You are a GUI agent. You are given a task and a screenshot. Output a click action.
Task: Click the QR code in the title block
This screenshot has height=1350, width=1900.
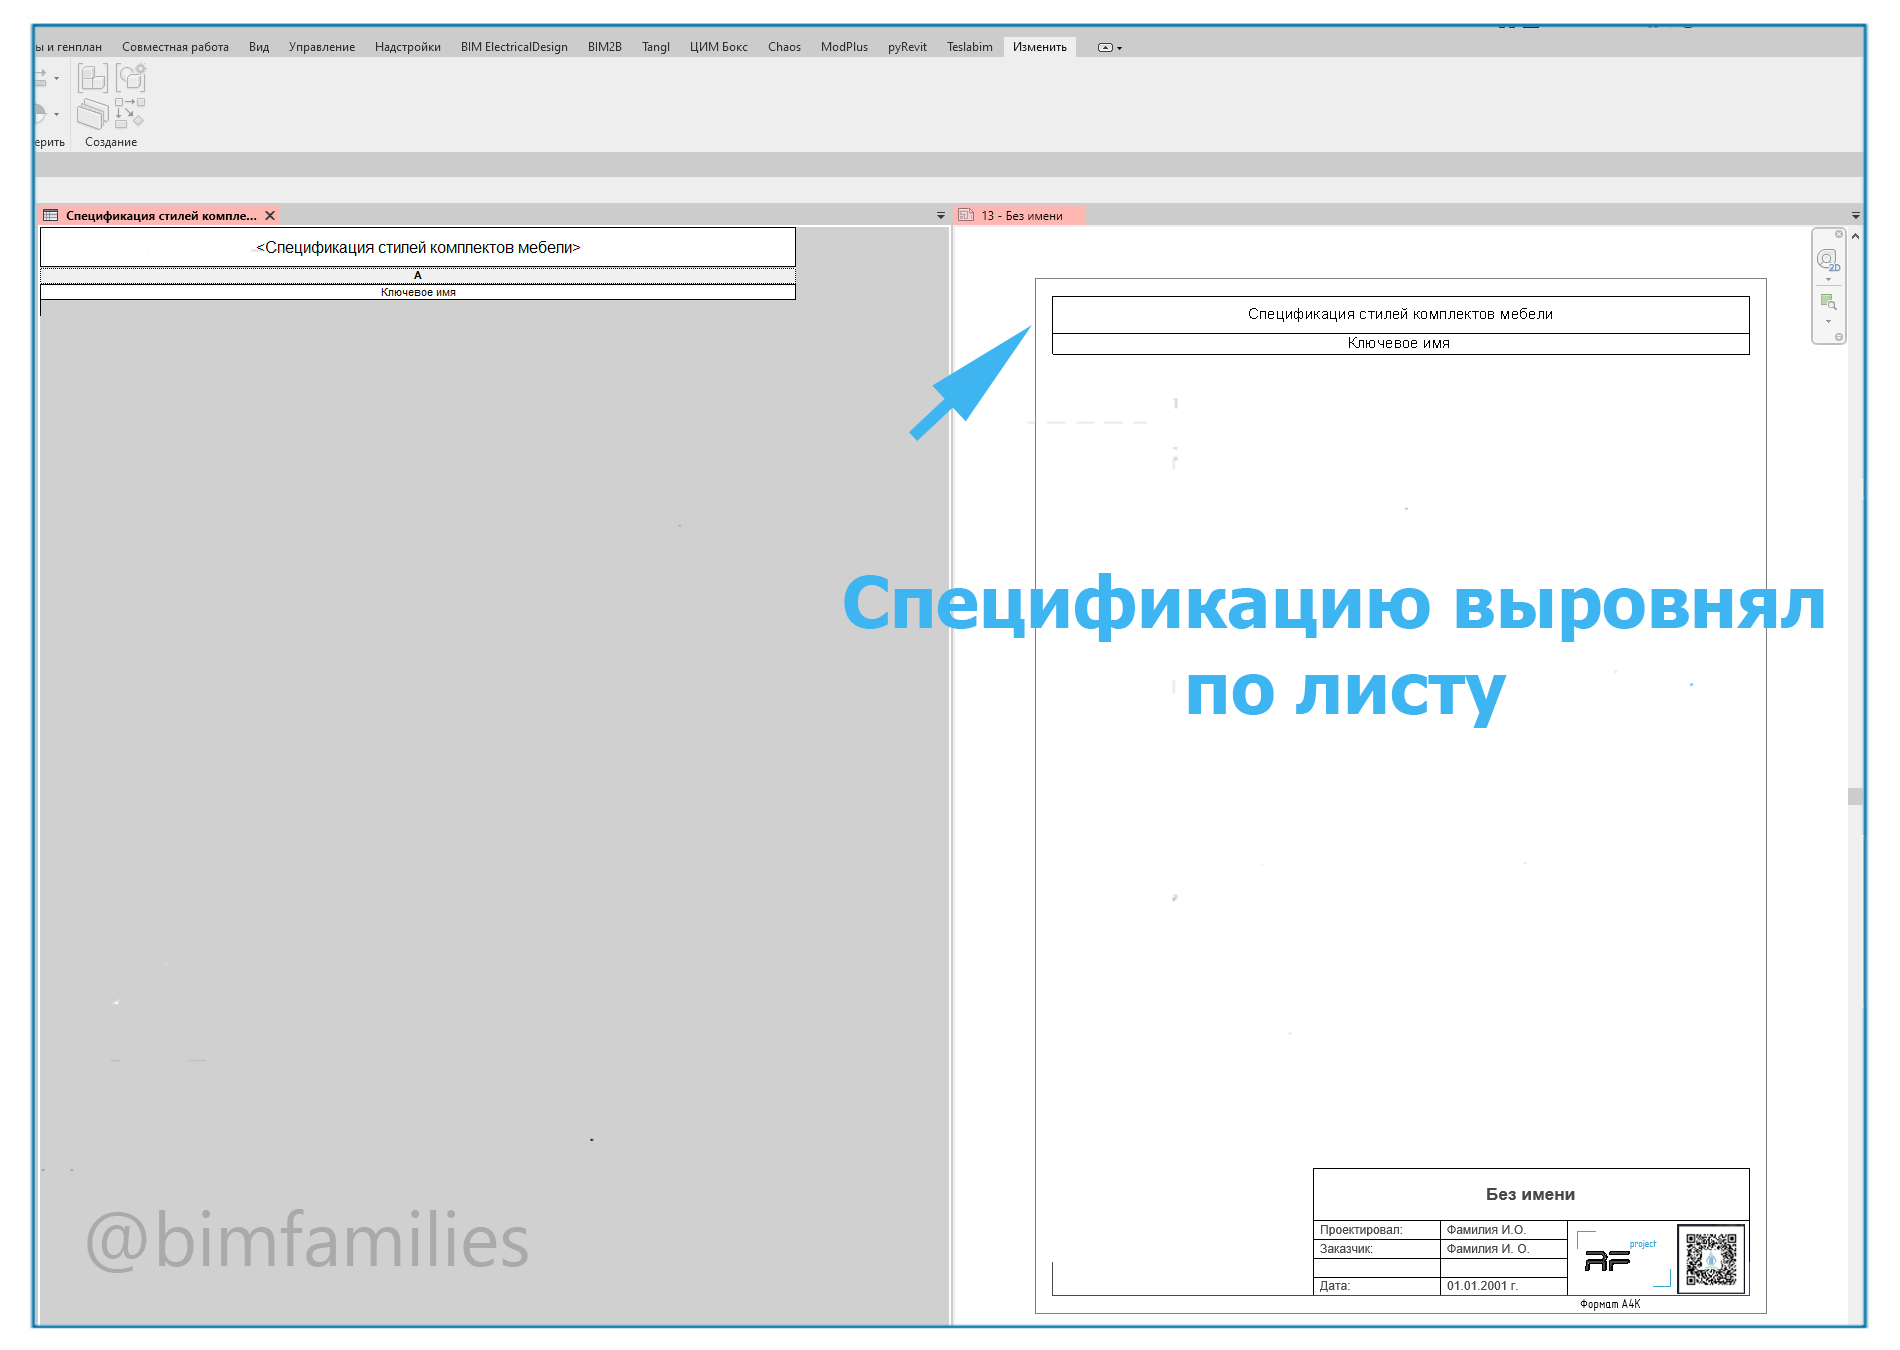(x=1711, y=1258)
